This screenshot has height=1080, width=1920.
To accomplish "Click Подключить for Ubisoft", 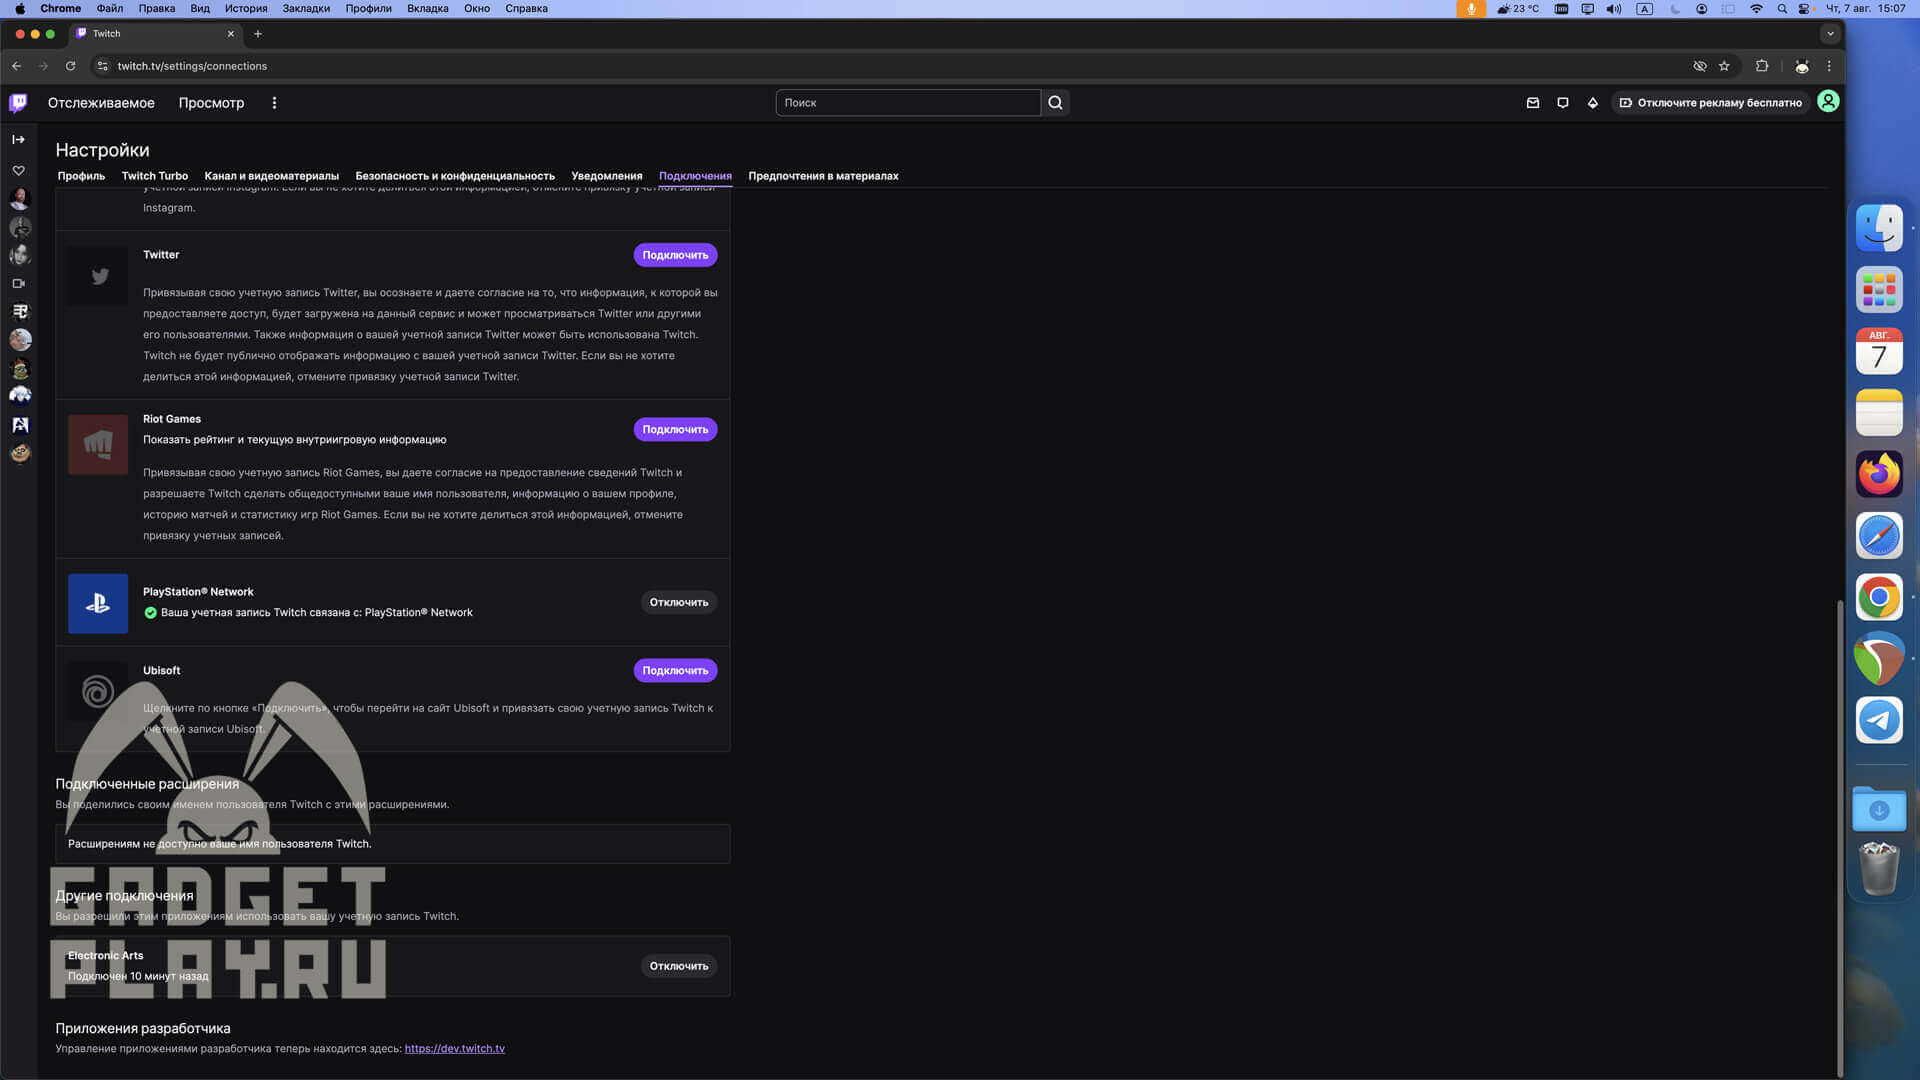I will point(675,670).
